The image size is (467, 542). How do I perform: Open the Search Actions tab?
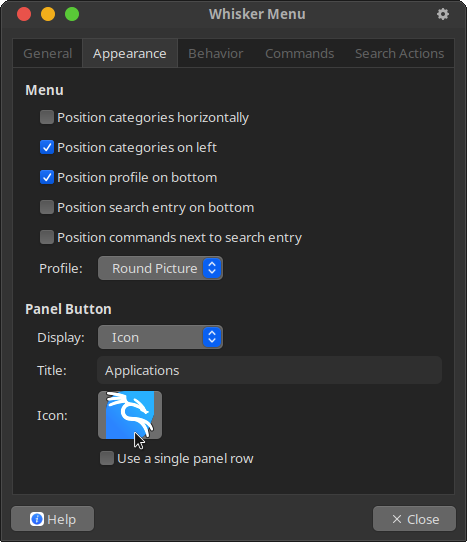pyautogui.click(x=400, y=53)
